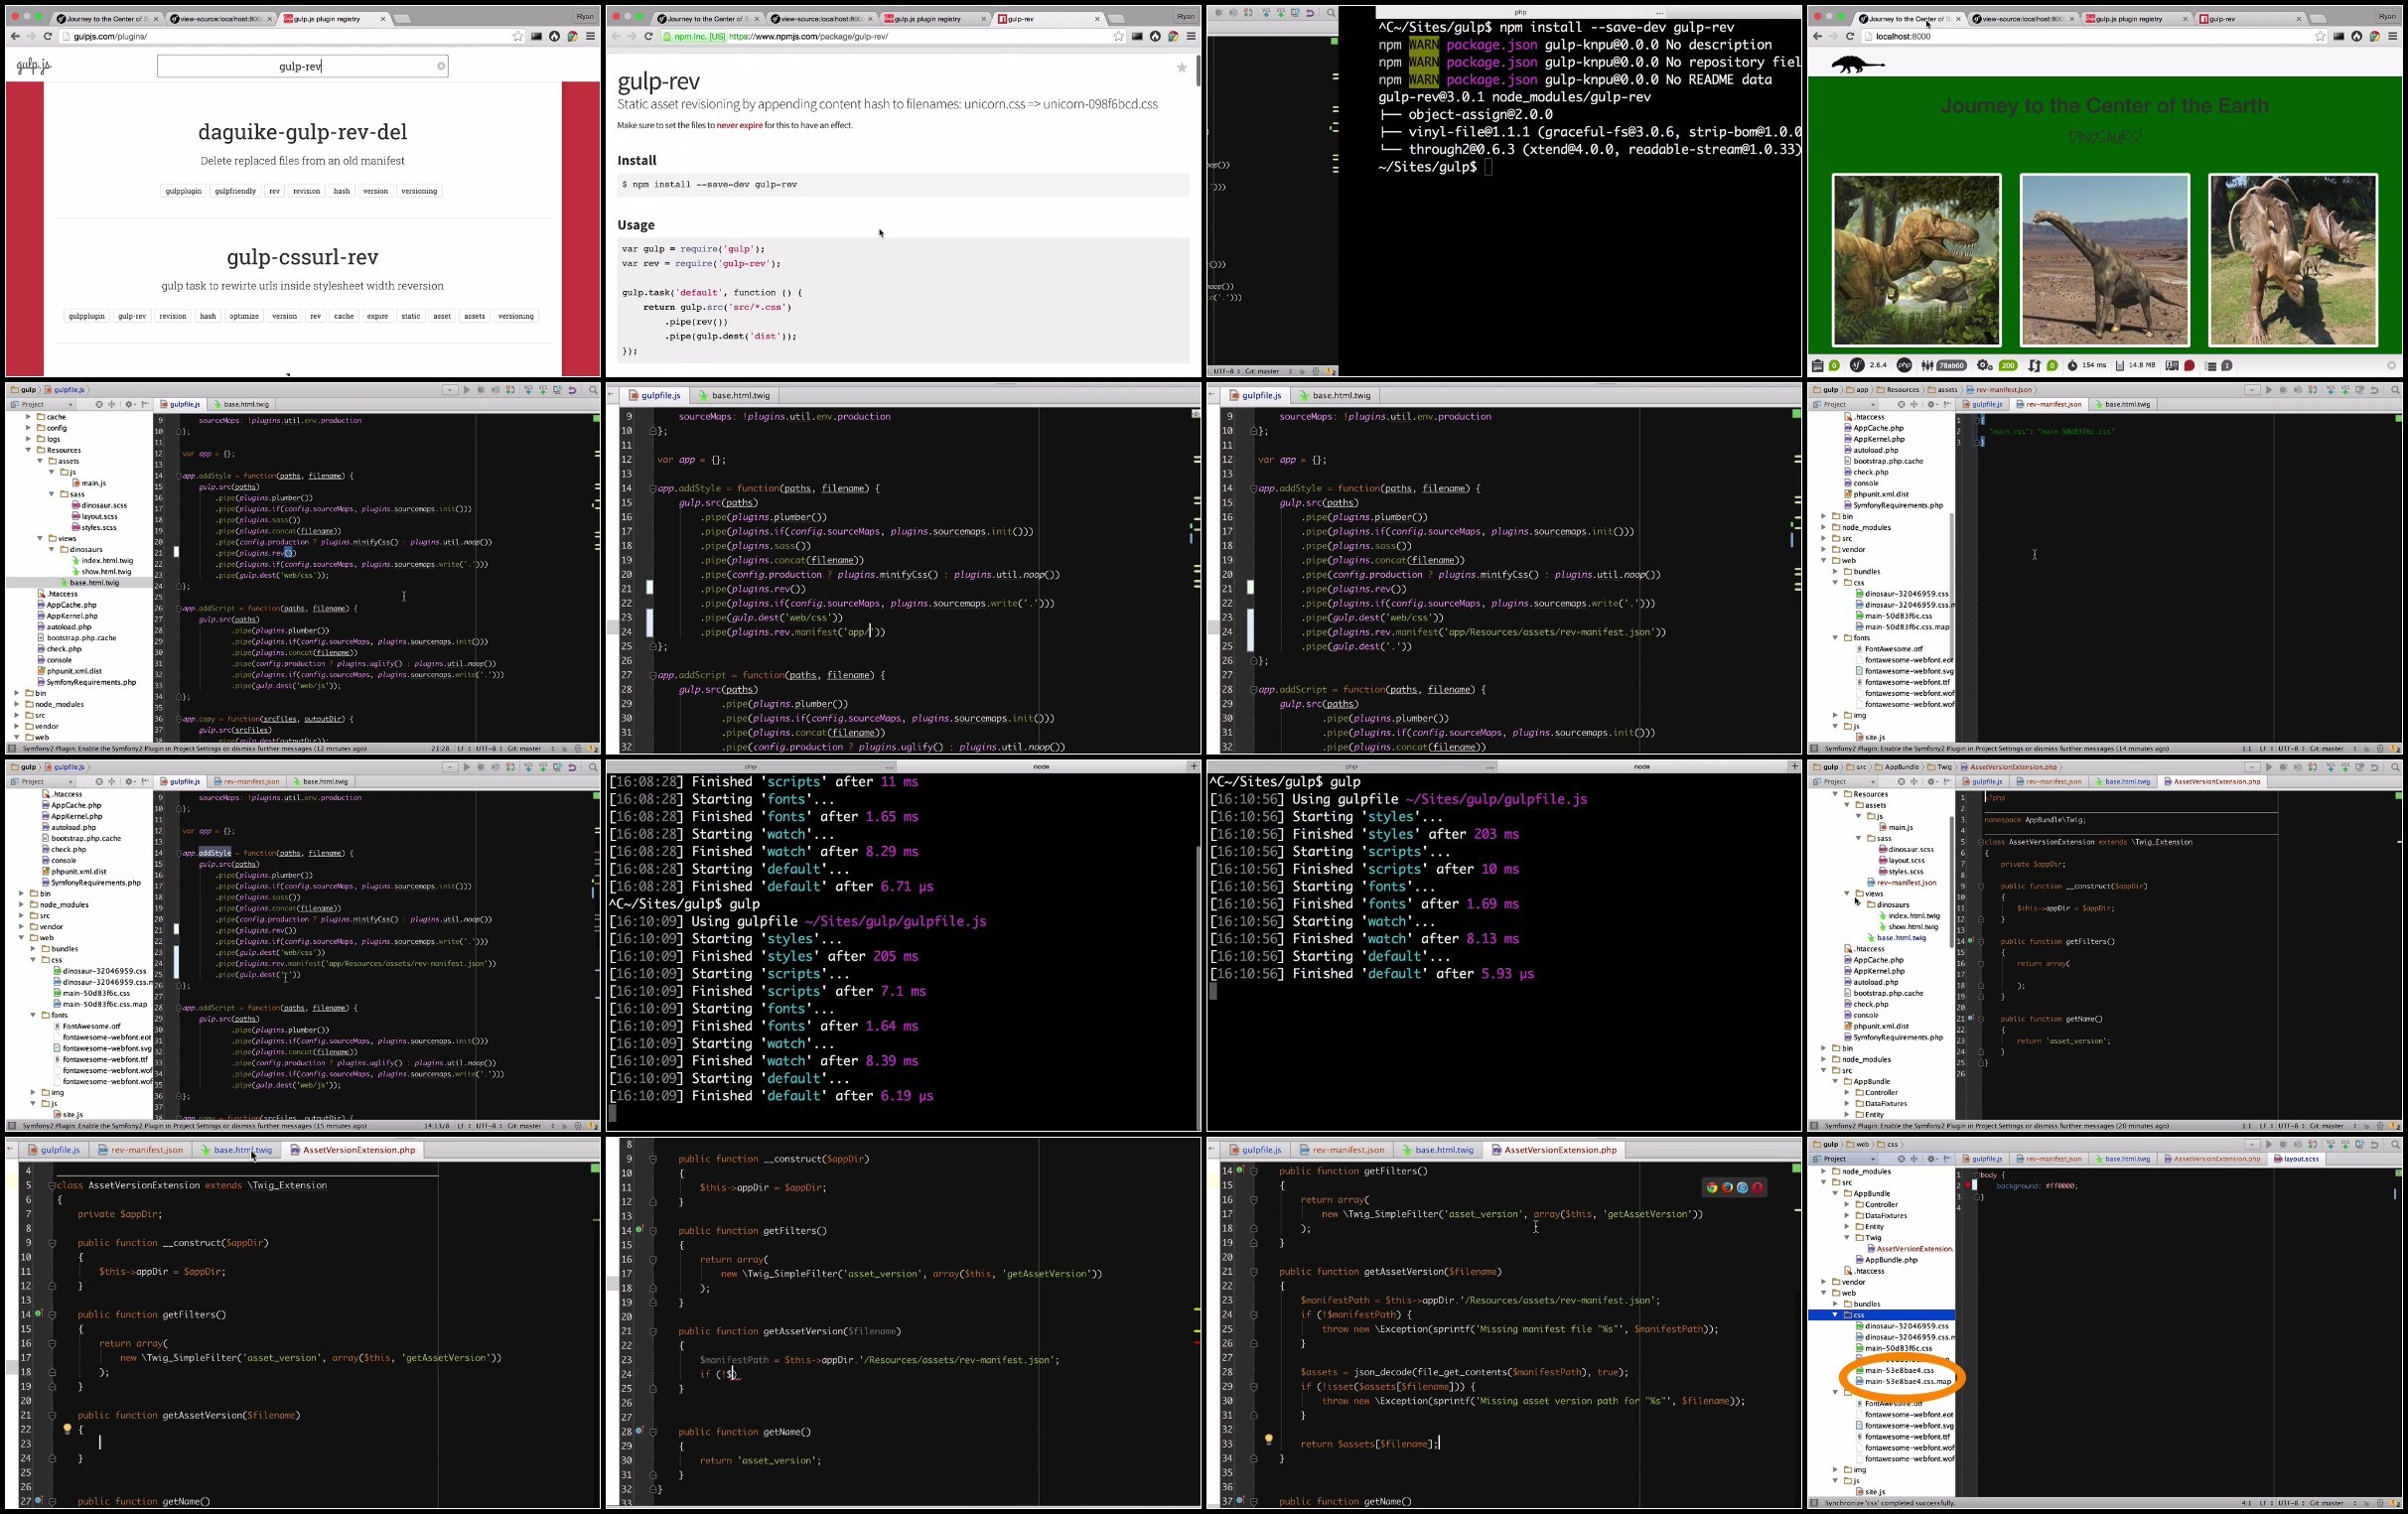This screenshot has width=2408, height=1514.
Task: Click the gulpfriendly tag button
Action: 235,191
